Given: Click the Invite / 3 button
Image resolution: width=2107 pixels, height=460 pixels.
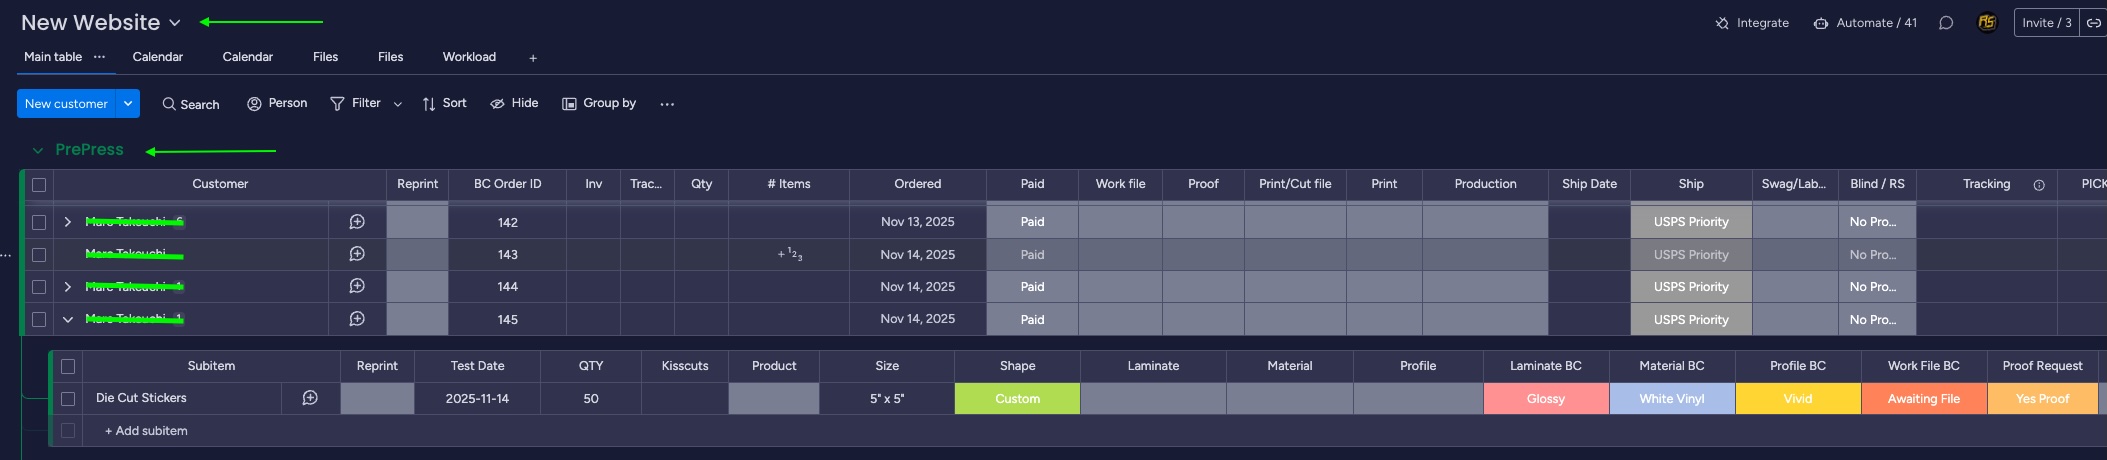Looking at the screenshot, I should click(x=2046, y=23).
